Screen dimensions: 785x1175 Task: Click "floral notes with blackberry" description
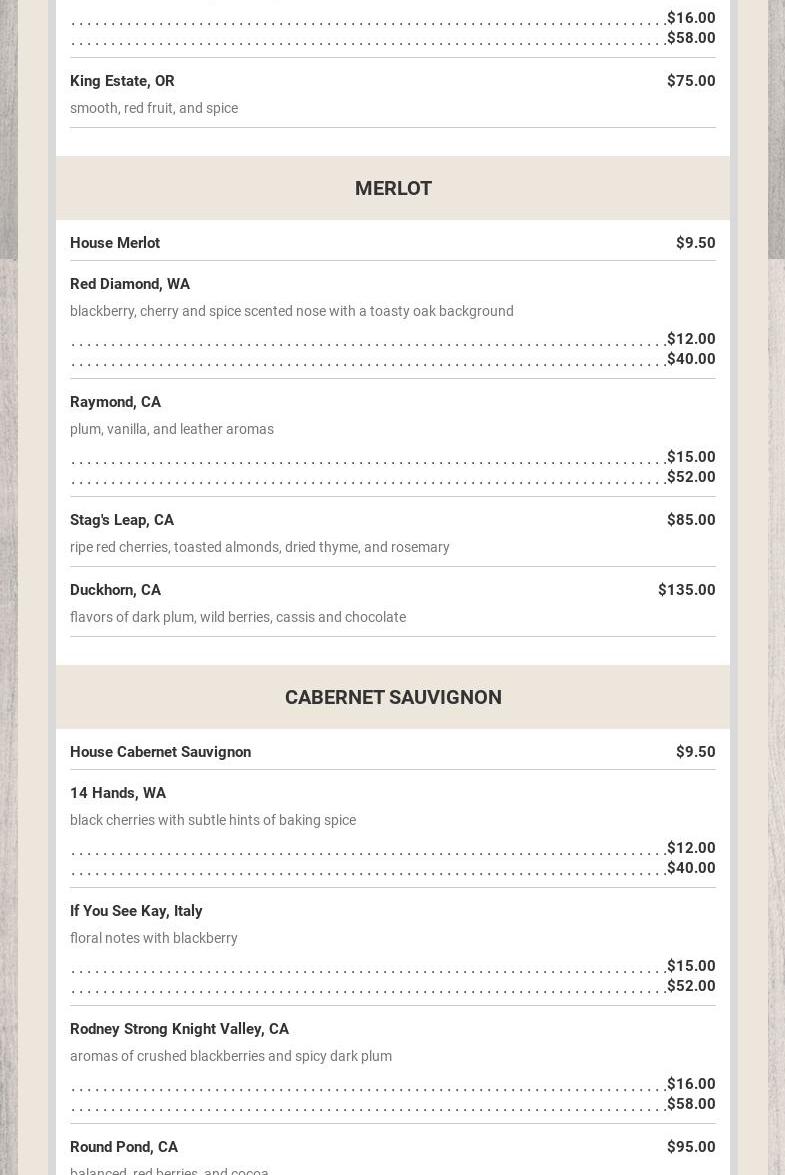pos(154,938)
